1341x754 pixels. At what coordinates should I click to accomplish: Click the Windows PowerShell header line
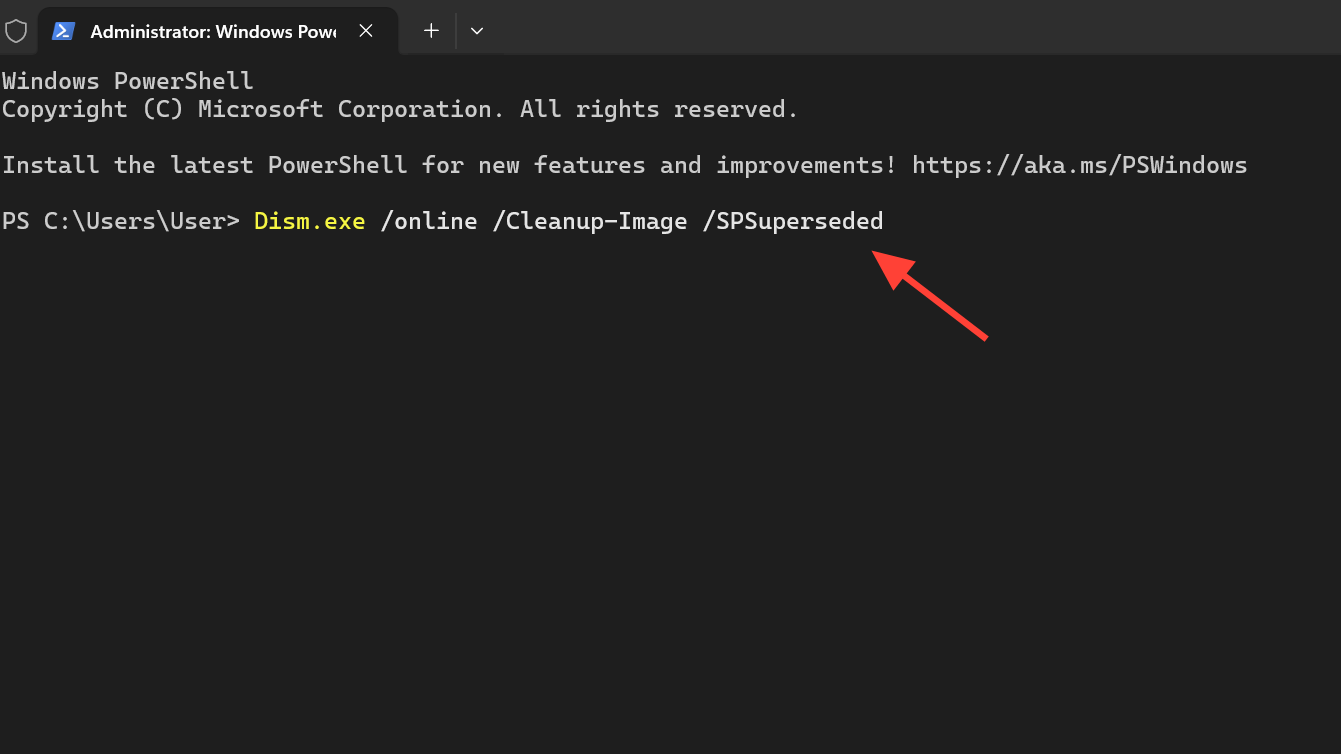point(128,81)
